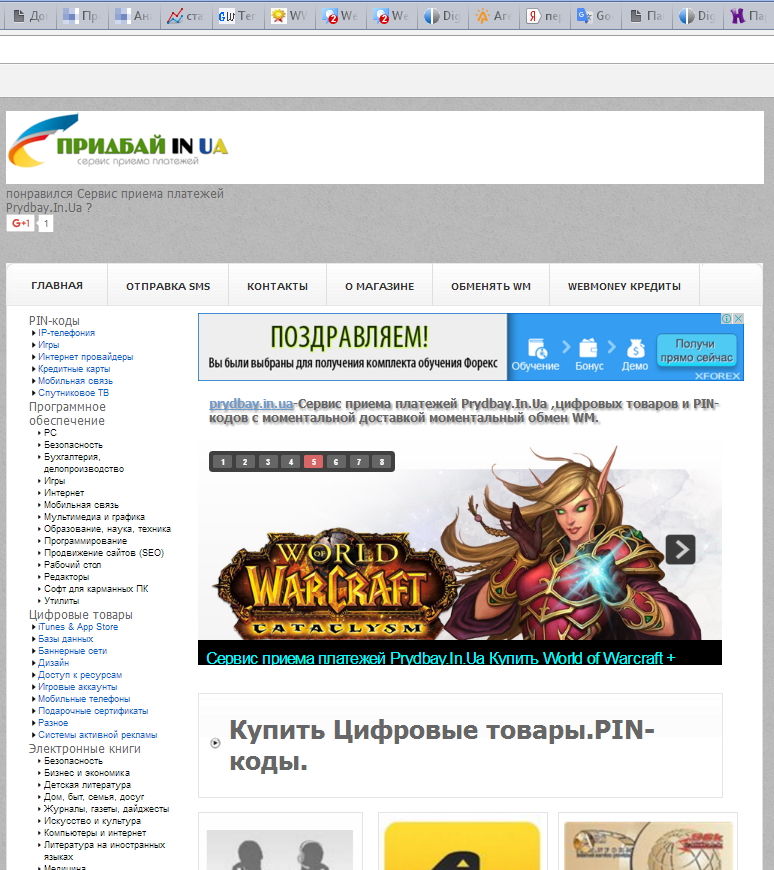The width and height of the screenshot is (774, 870).
Task: Open the О МАГАЗИНЕ page
Action: tap(380, 286)
